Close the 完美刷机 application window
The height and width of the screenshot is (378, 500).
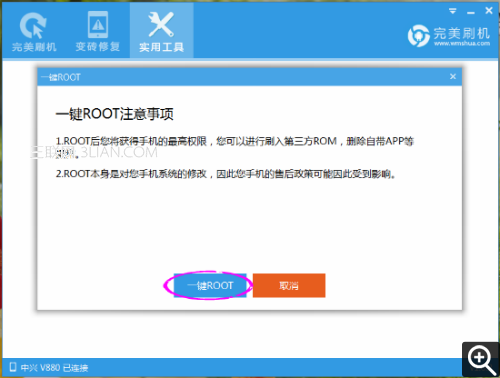point(489,11)
